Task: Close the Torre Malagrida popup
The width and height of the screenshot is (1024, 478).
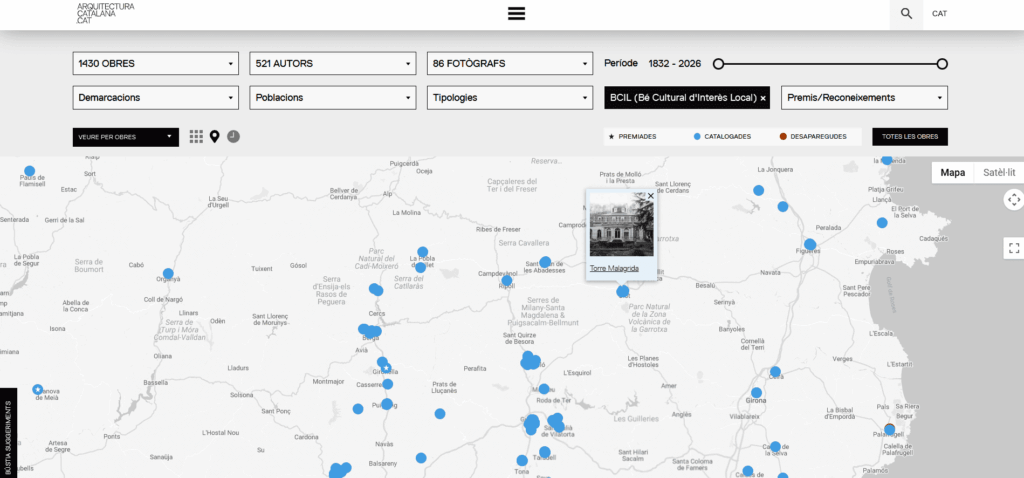Action: tap(650, 197)
